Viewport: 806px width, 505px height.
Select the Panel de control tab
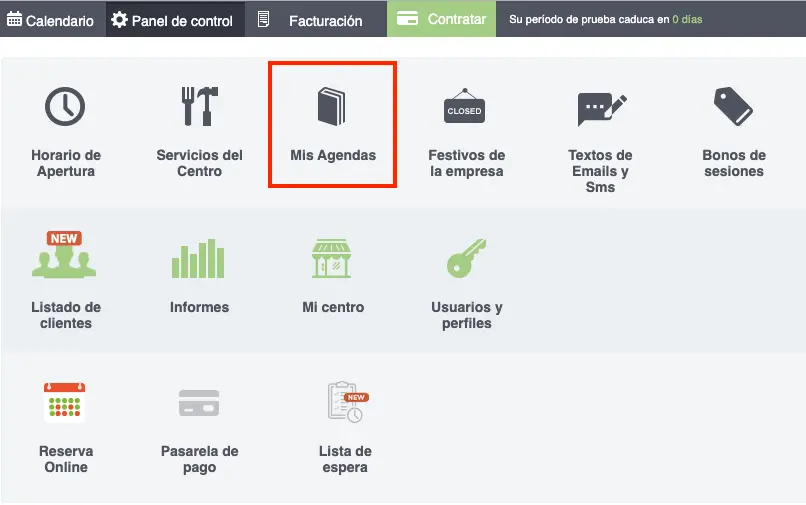[x=175, y=20]
